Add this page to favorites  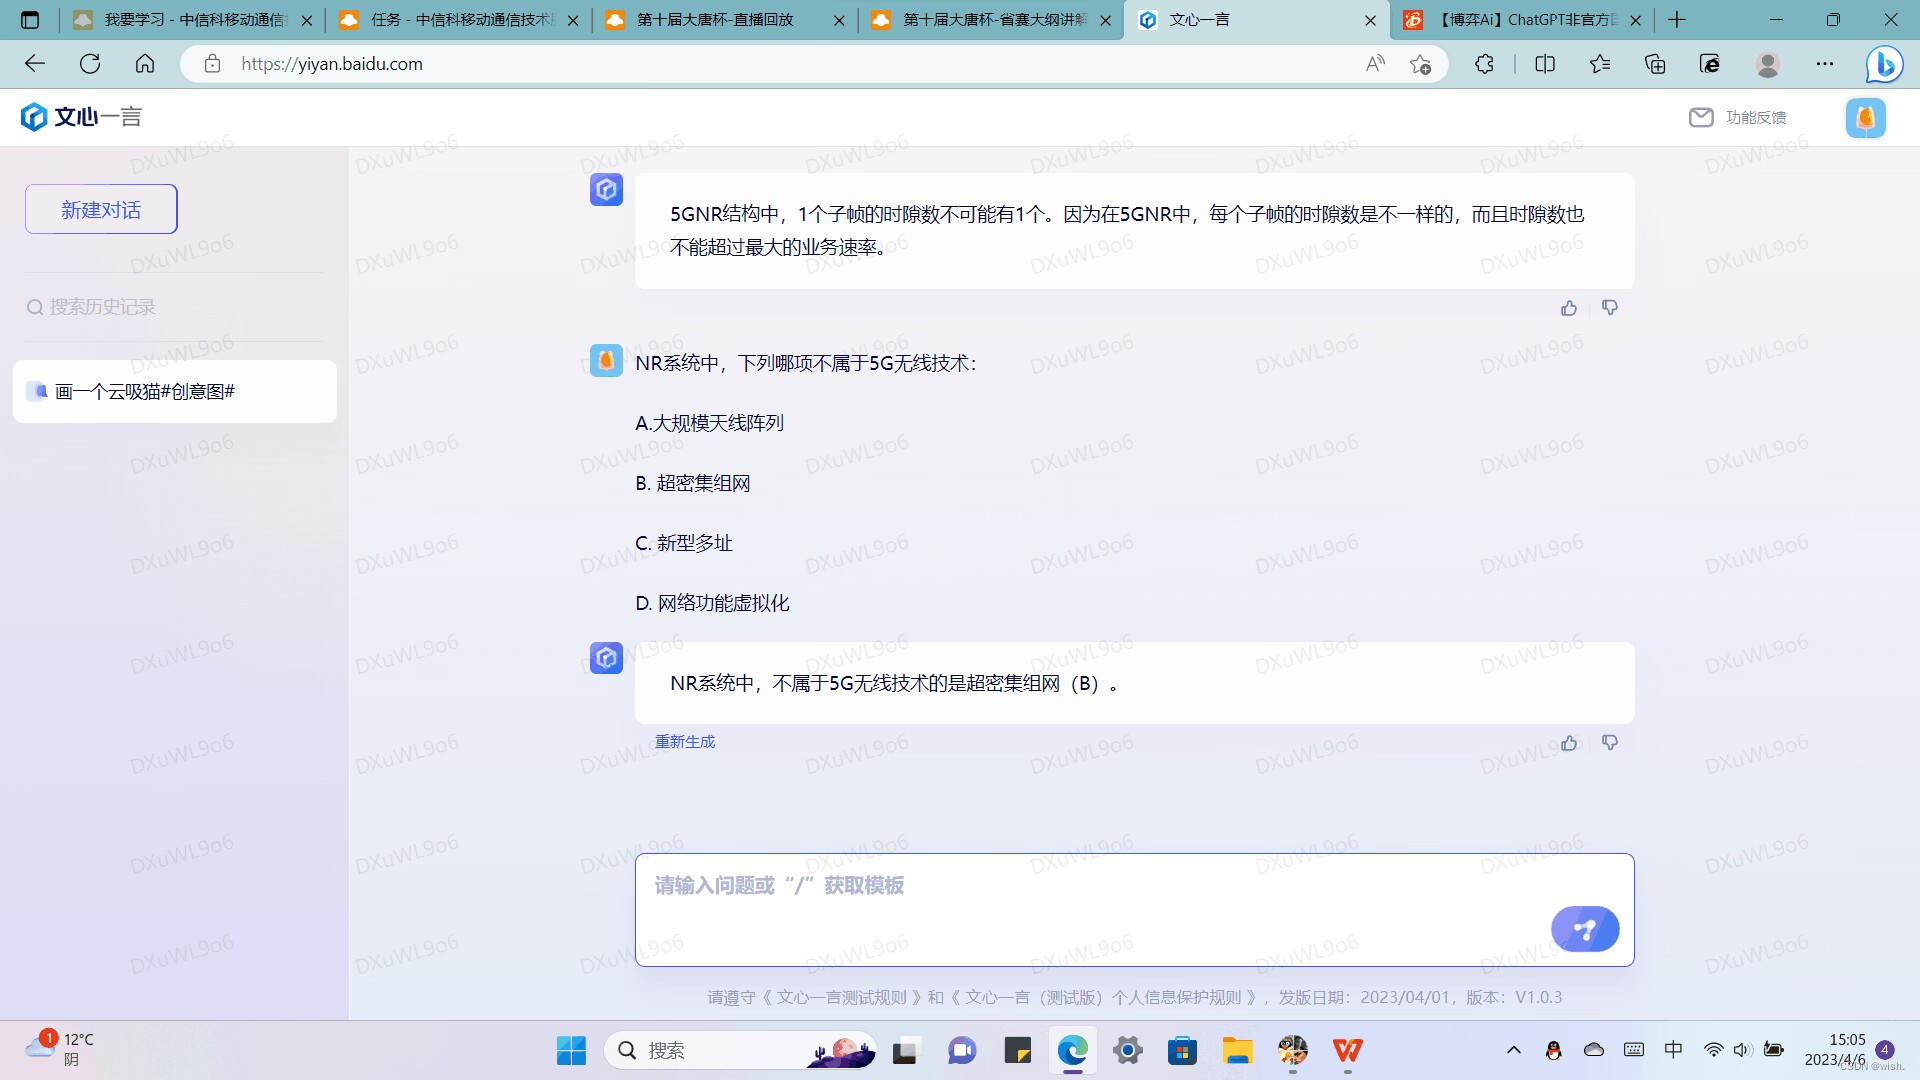pos(1420,64)
